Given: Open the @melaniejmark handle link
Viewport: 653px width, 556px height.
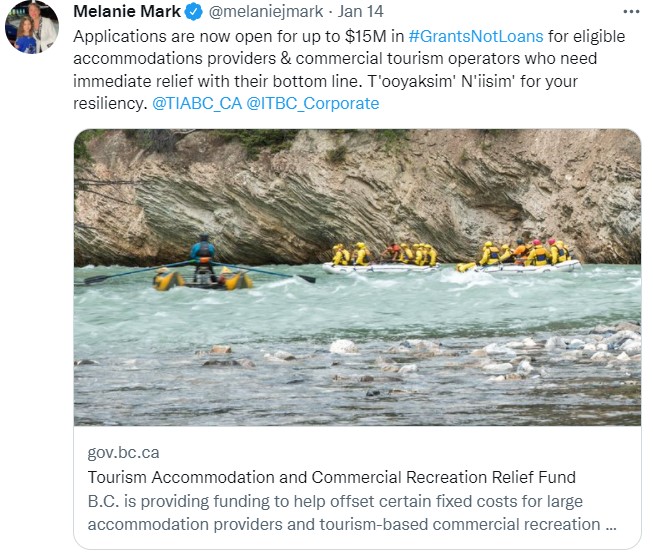Looking at the screenshot, I should click(x=253, y=13).
